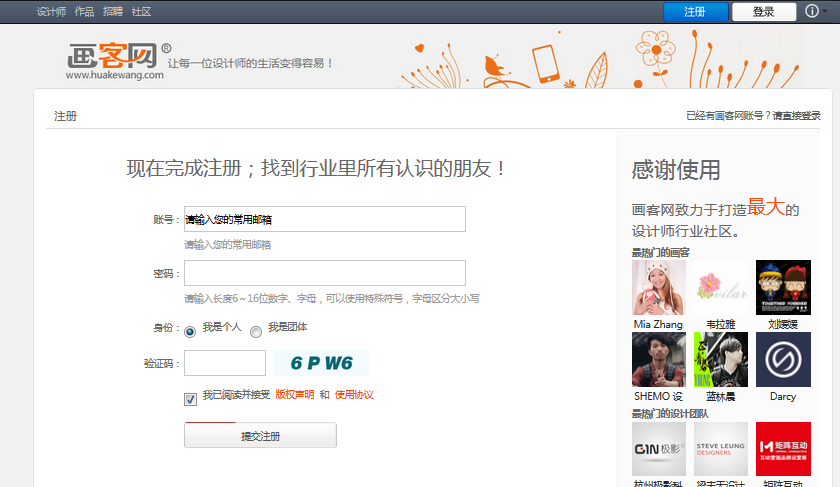Viewport: 840px width, 487px height.
Task: Open Darcy's logo avatar
Action: (x=783, y=359)
